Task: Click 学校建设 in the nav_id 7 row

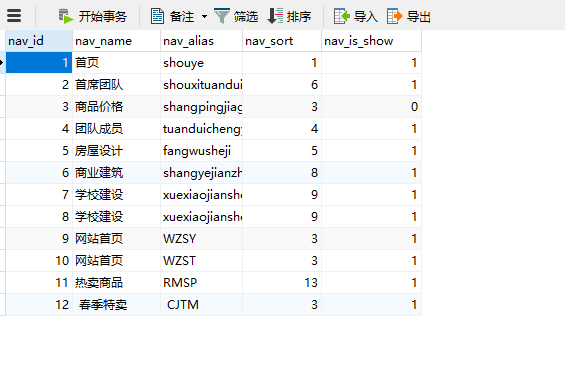Action: (116, 195)
